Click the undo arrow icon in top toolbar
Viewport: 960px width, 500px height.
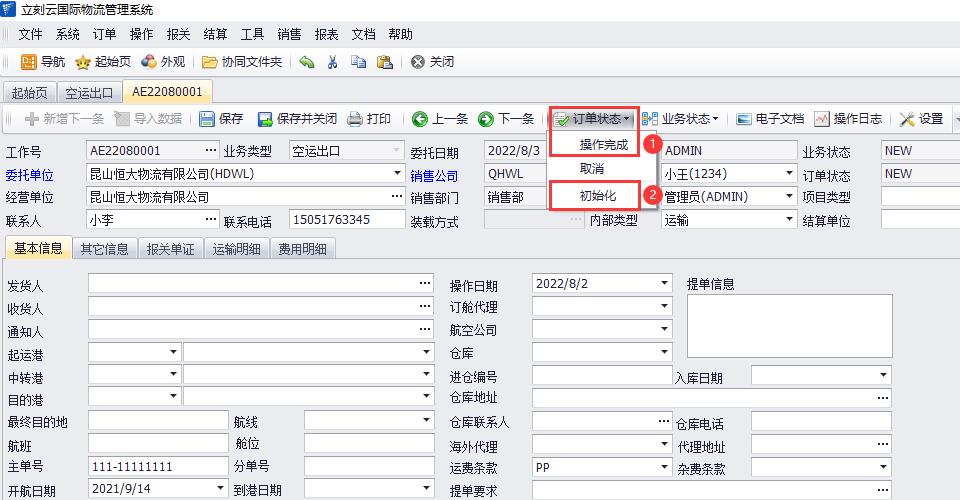tap(307, 62)
